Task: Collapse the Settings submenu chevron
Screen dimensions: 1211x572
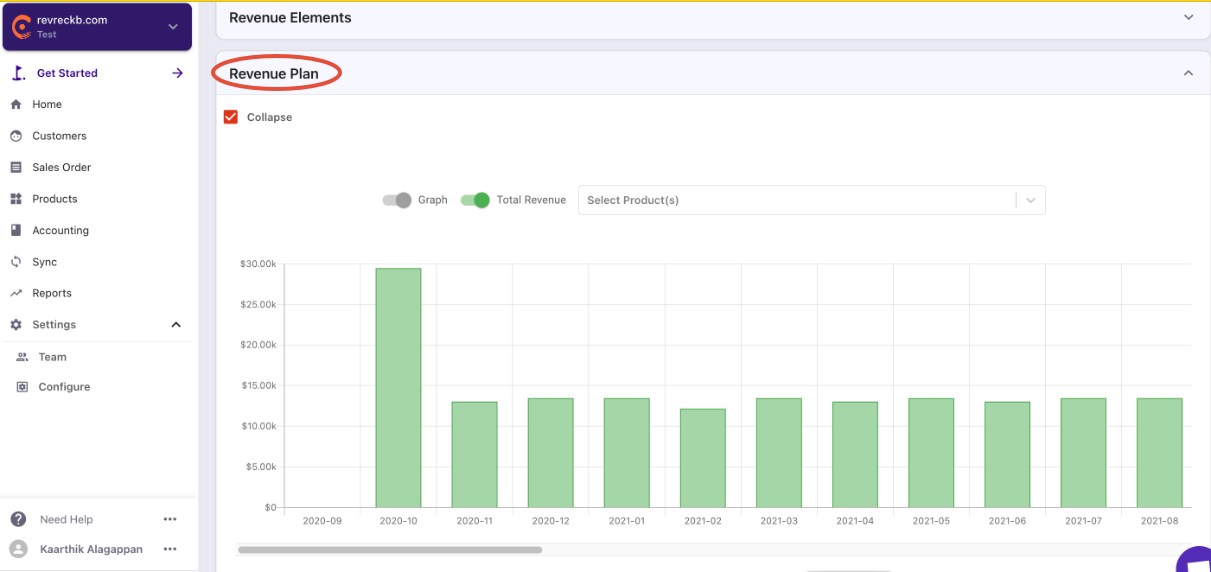Action: (x=176, y=325)
